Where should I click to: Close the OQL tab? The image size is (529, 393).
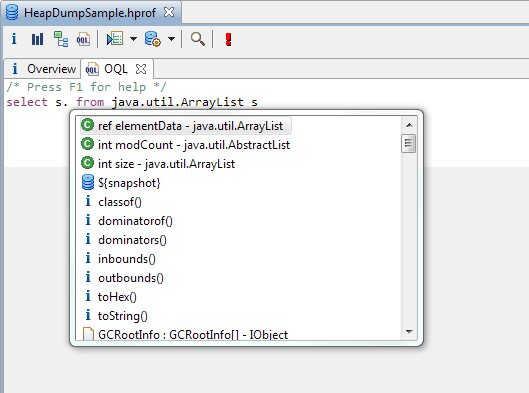(x=141, y=69)
